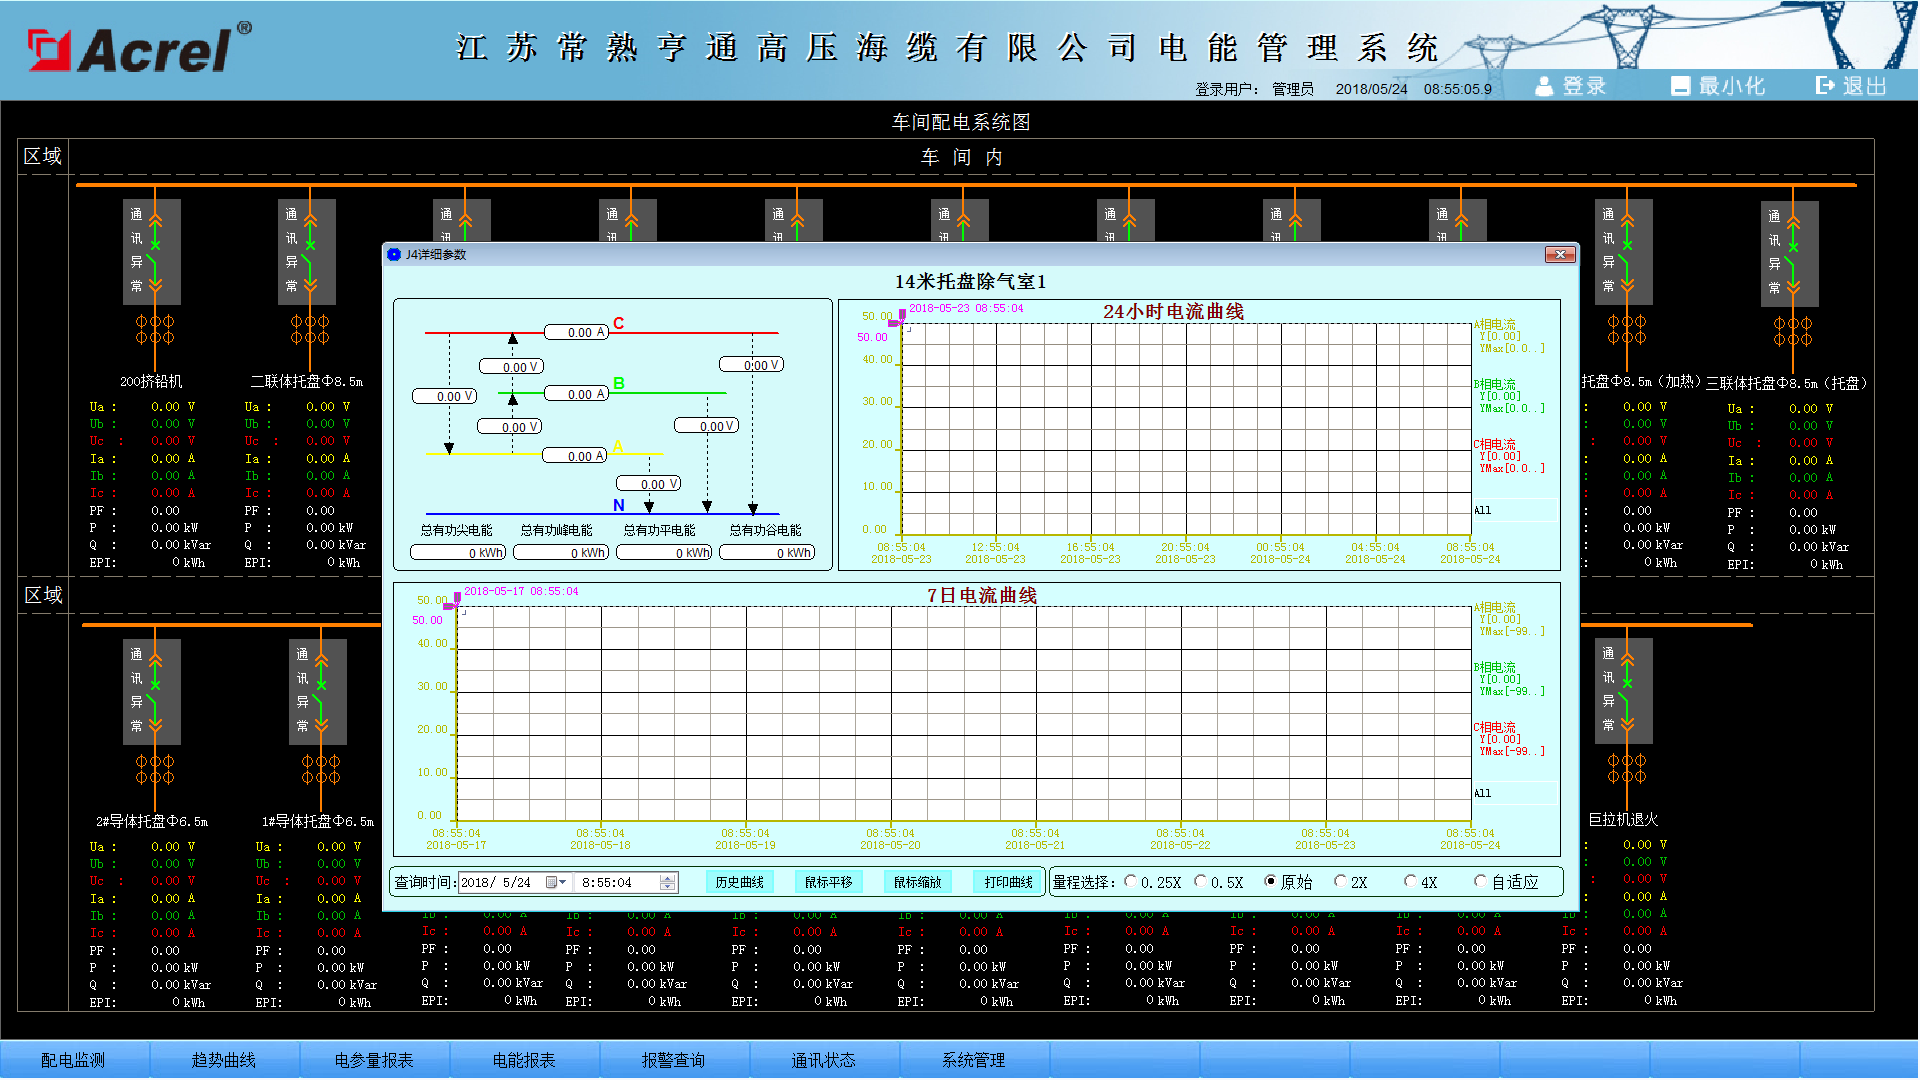The height and width of the screenshot is (1080, 1920).
Task: Toggle A相电流 legend in 24小时 chart
Action: click(x=1495, y=325)
